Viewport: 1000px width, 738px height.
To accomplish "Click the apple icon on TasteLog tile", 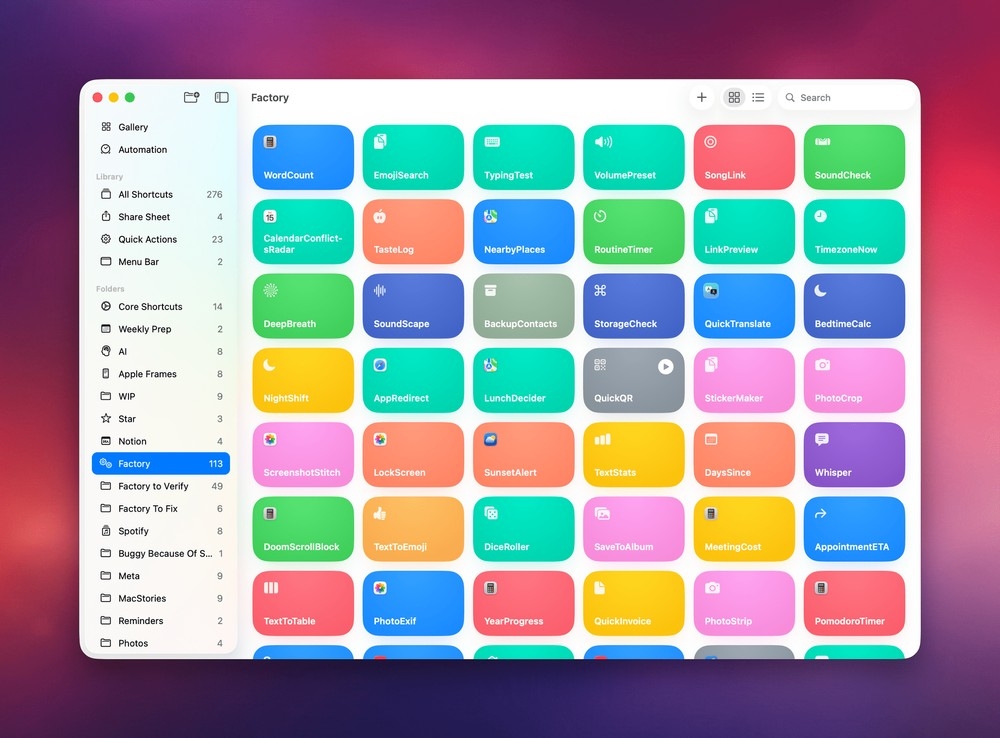I will pos(380,216).
